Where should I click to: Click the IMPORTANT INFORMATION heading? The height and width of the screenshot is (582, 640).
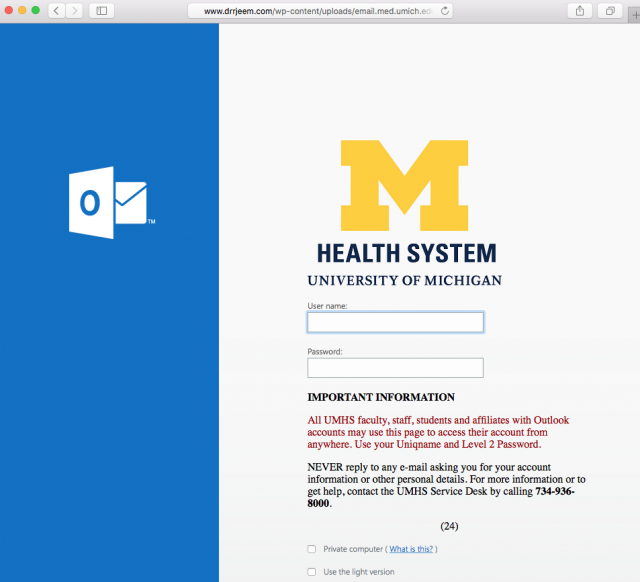pyautogui.click(x=381, y=397)
